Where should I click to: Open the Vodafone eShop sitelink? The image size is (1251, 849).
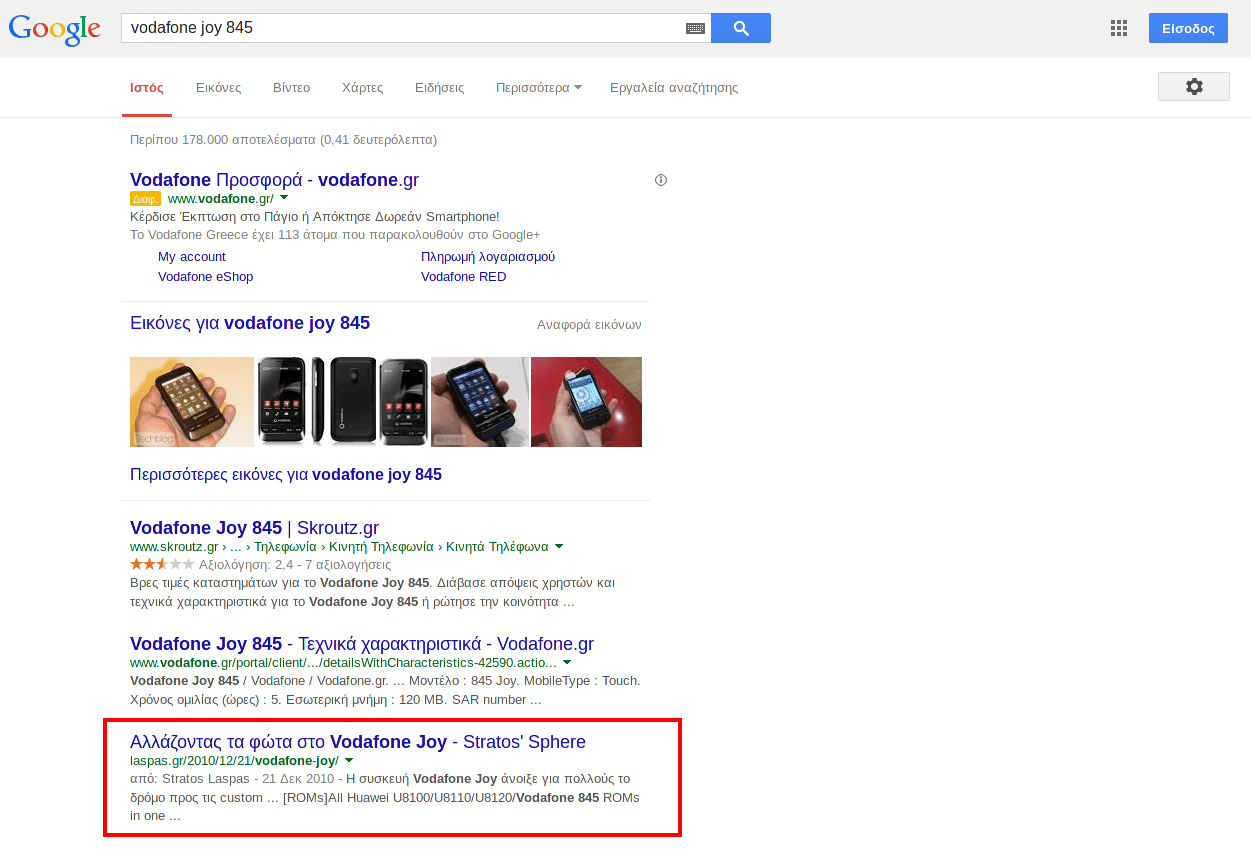tap(206, 277)
